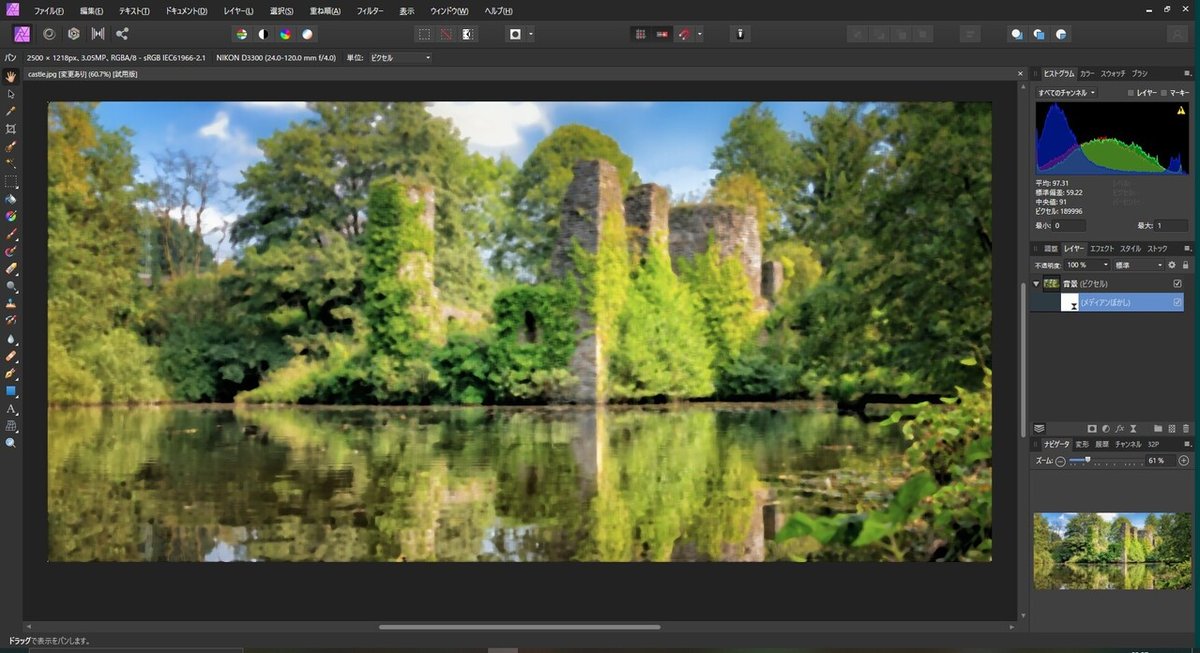
Task: Switch to the Tone Mapping persona
Action: coord(98,33)
